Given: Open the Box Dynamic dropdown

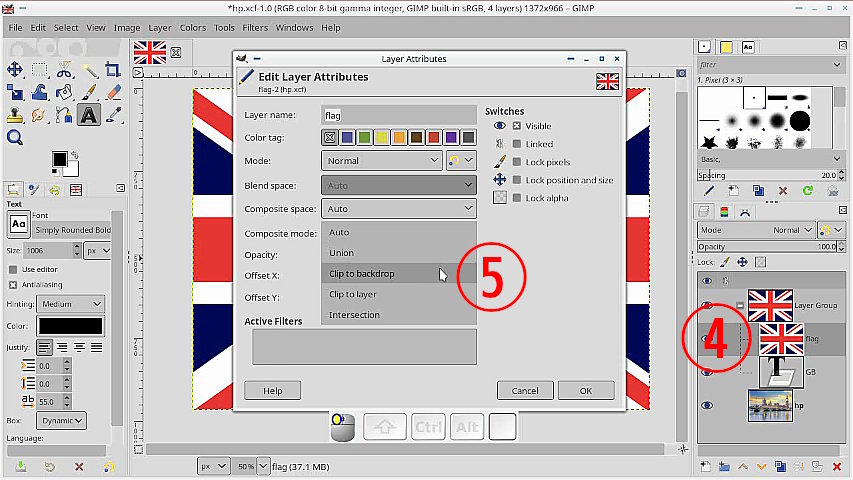Looking at the screenshot, I should click(61, 421).
